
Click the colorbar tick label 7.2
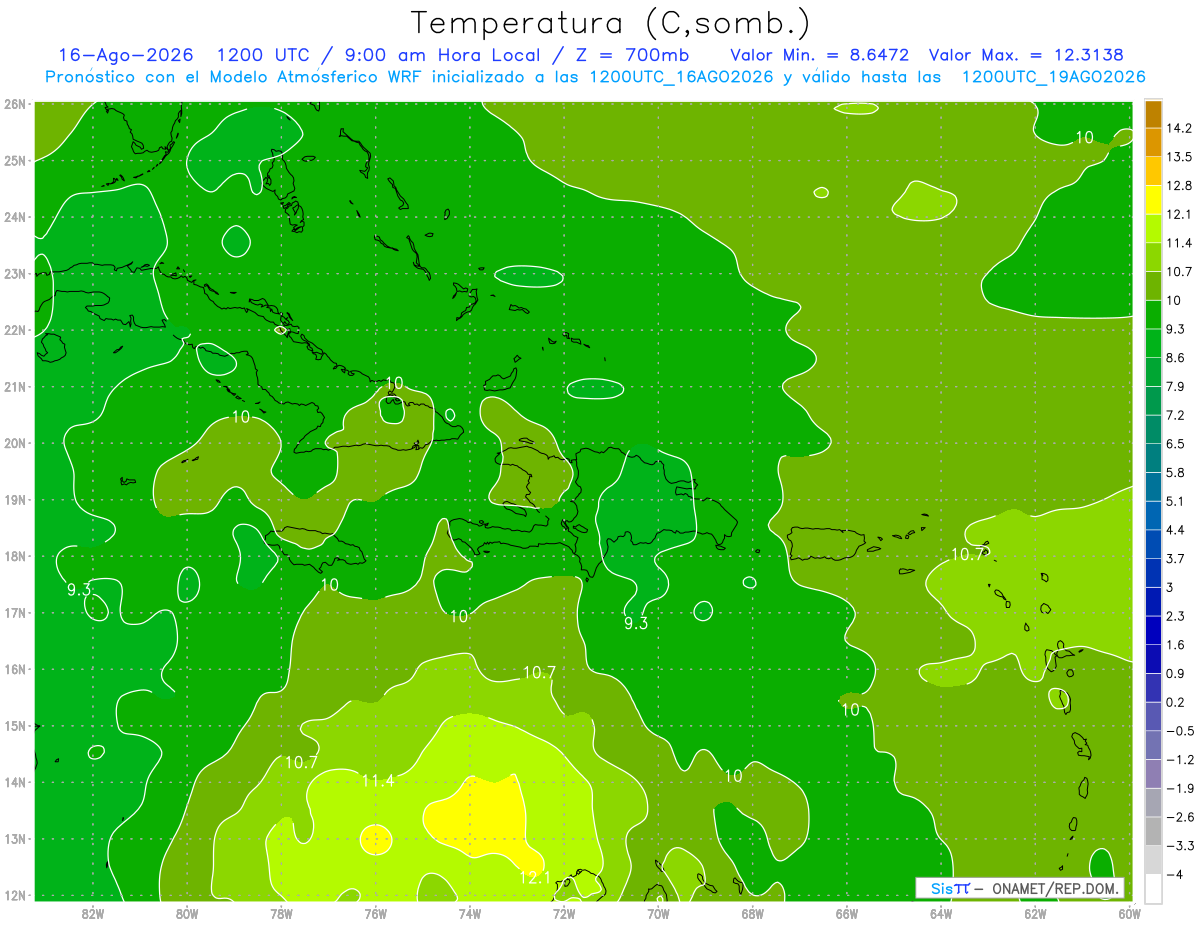point(1176,414)
